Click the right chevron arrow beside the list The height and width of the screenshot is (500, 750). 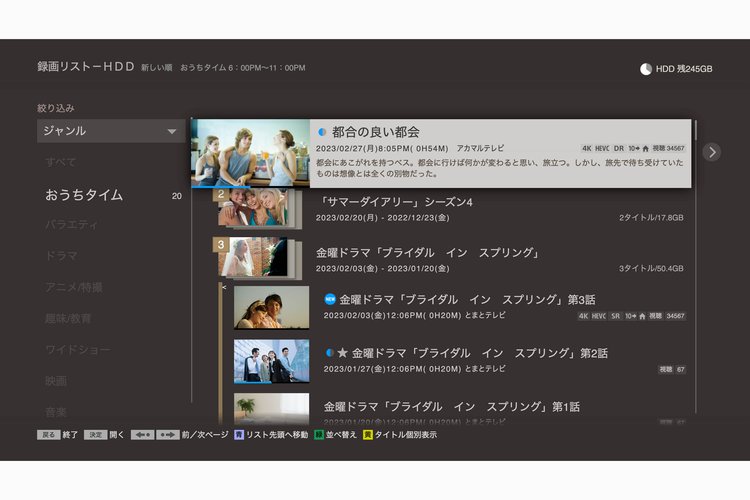[x=711, y=152]
